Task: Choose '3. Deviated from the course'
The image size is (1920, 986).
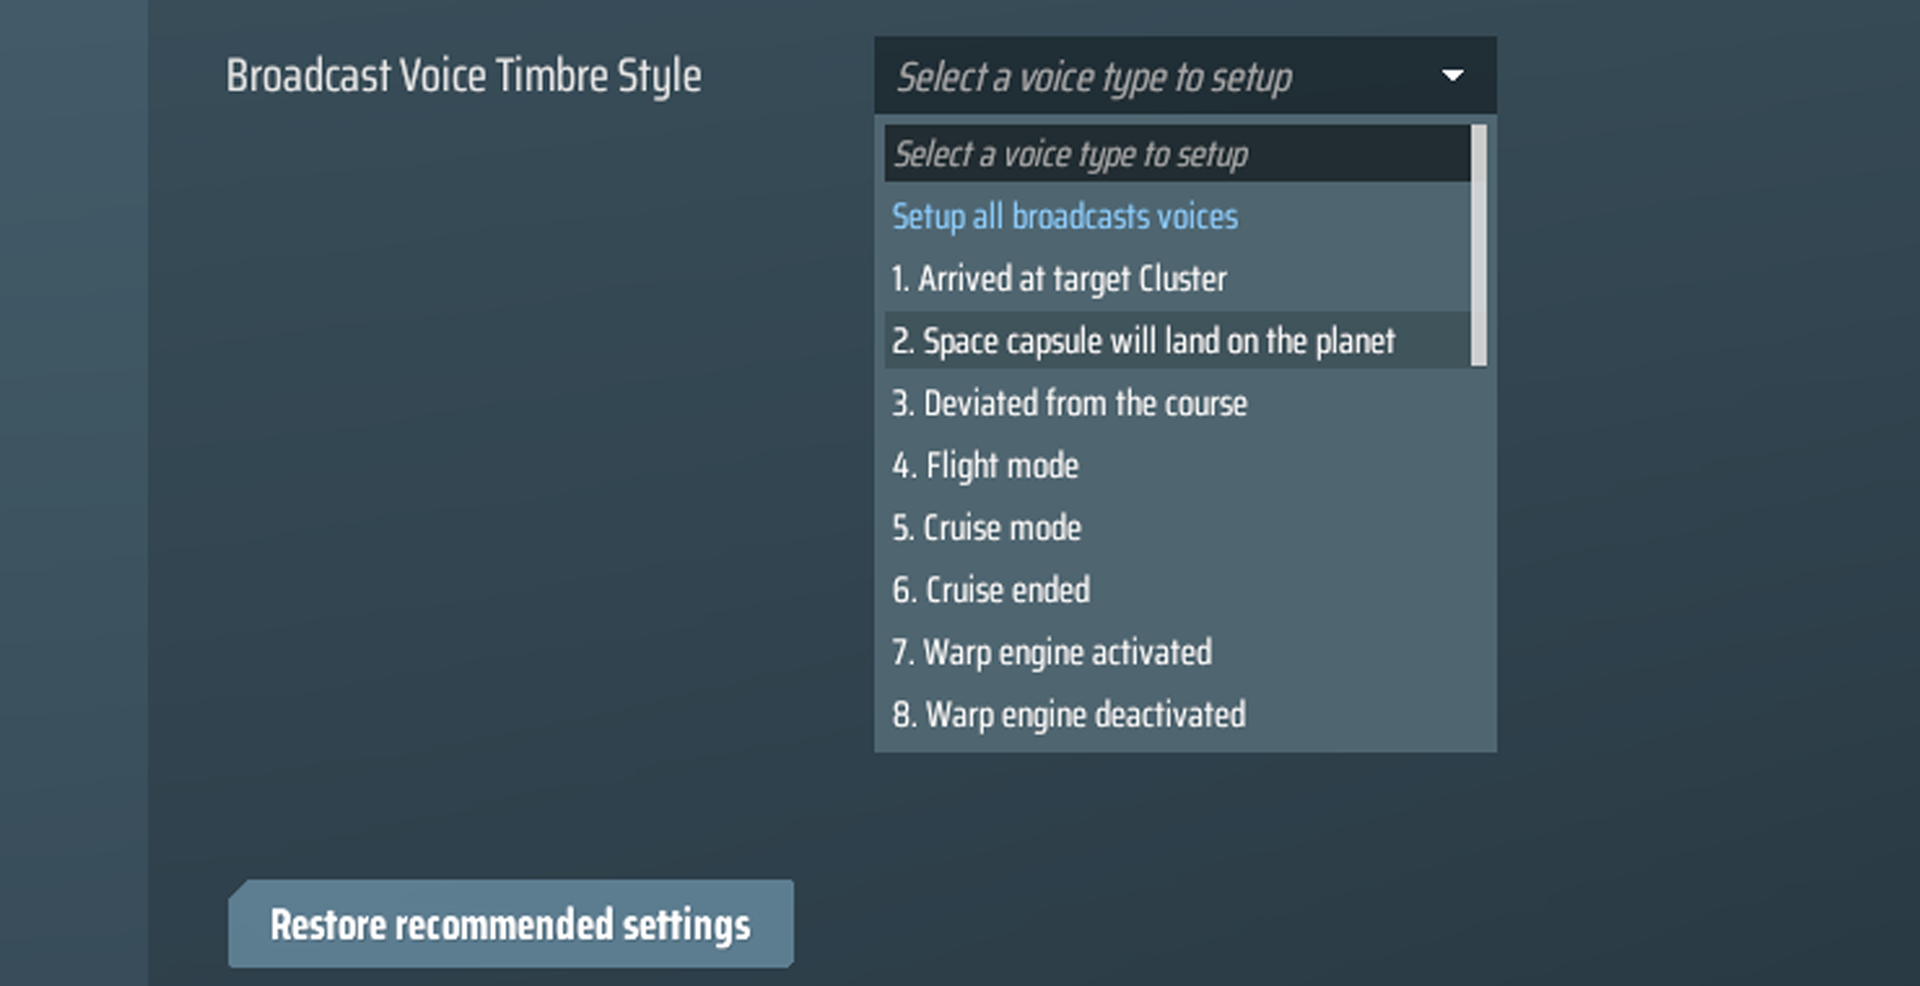Action: (x=1069, y=404)
